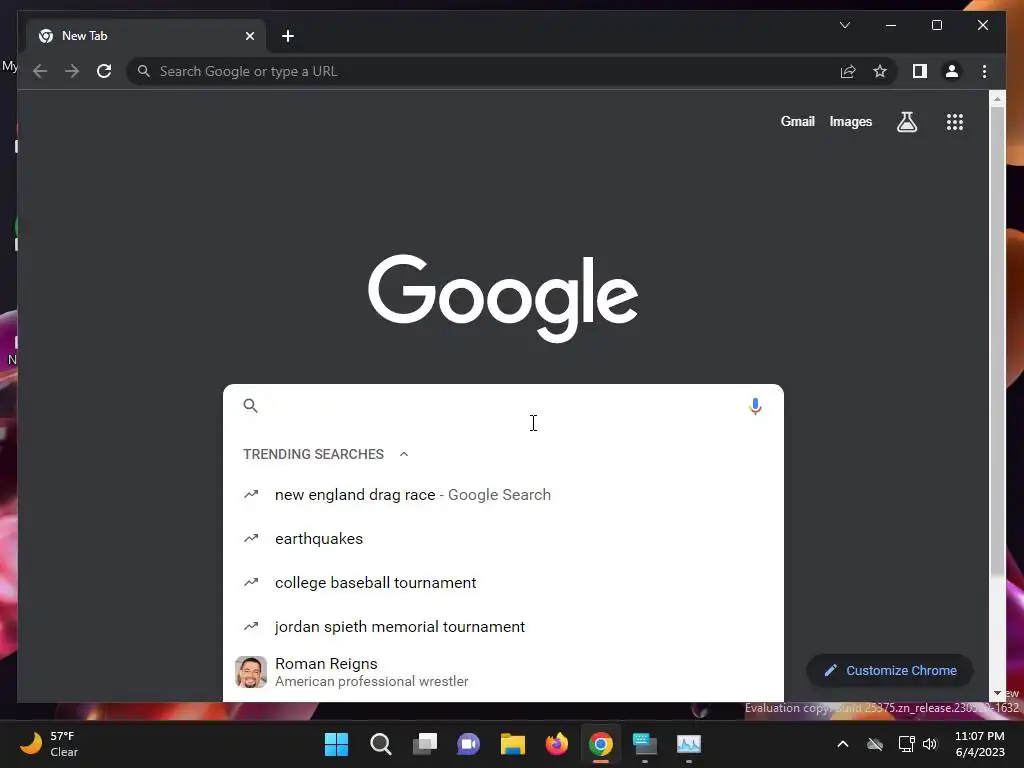Open the Chrome profile menu
Image resolution: width=1024 pixels, height=768 pixels.
point(952,71)
